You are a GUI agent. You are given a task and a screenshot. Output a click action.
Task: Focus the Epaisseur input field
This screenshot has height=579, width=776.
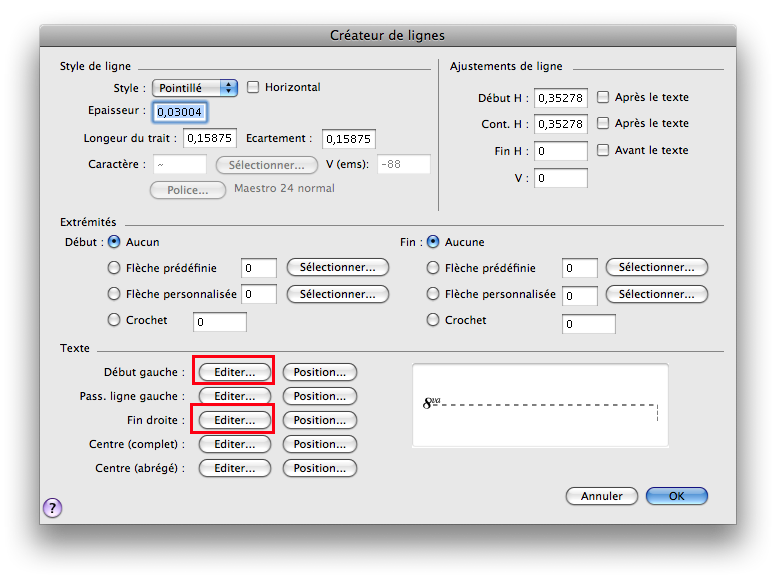pos(180,112)
